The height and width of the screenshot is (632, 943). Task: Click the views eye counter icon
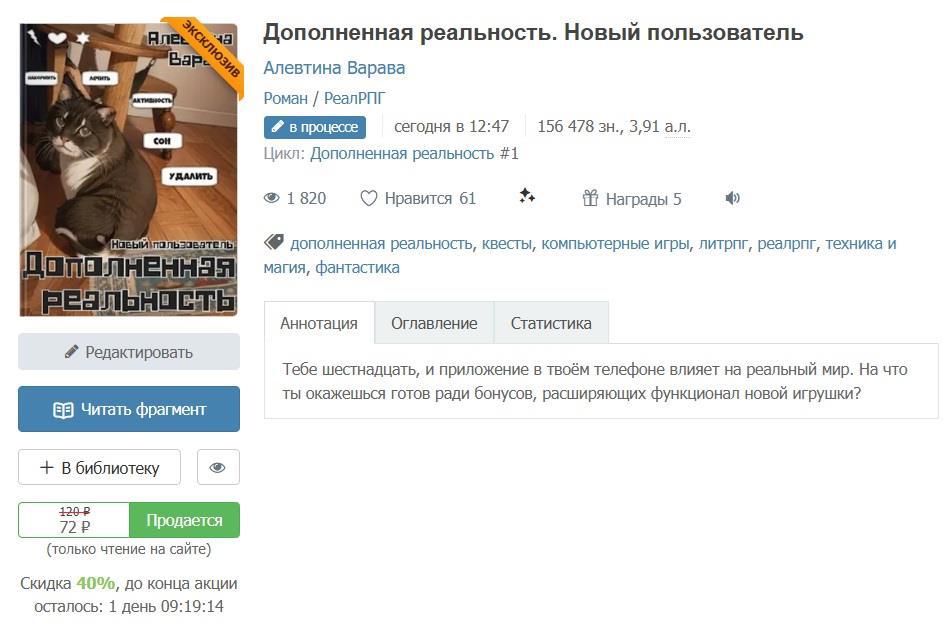point(272,198)
